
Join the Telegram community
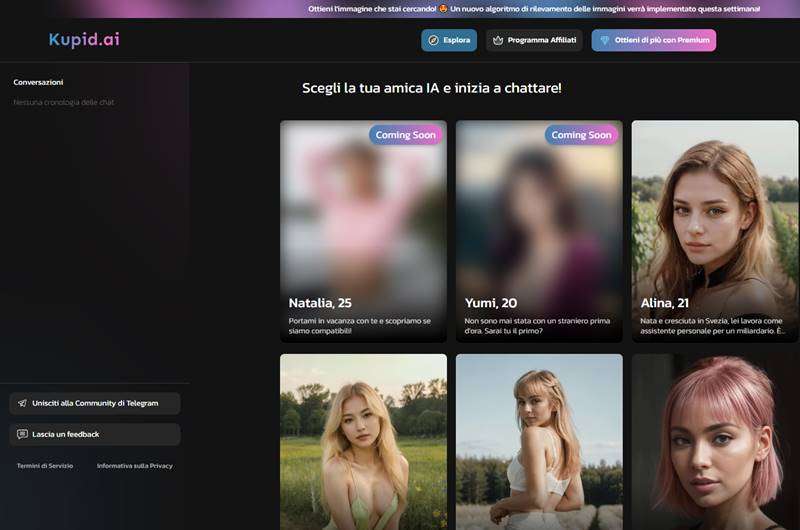click(95, 403)
